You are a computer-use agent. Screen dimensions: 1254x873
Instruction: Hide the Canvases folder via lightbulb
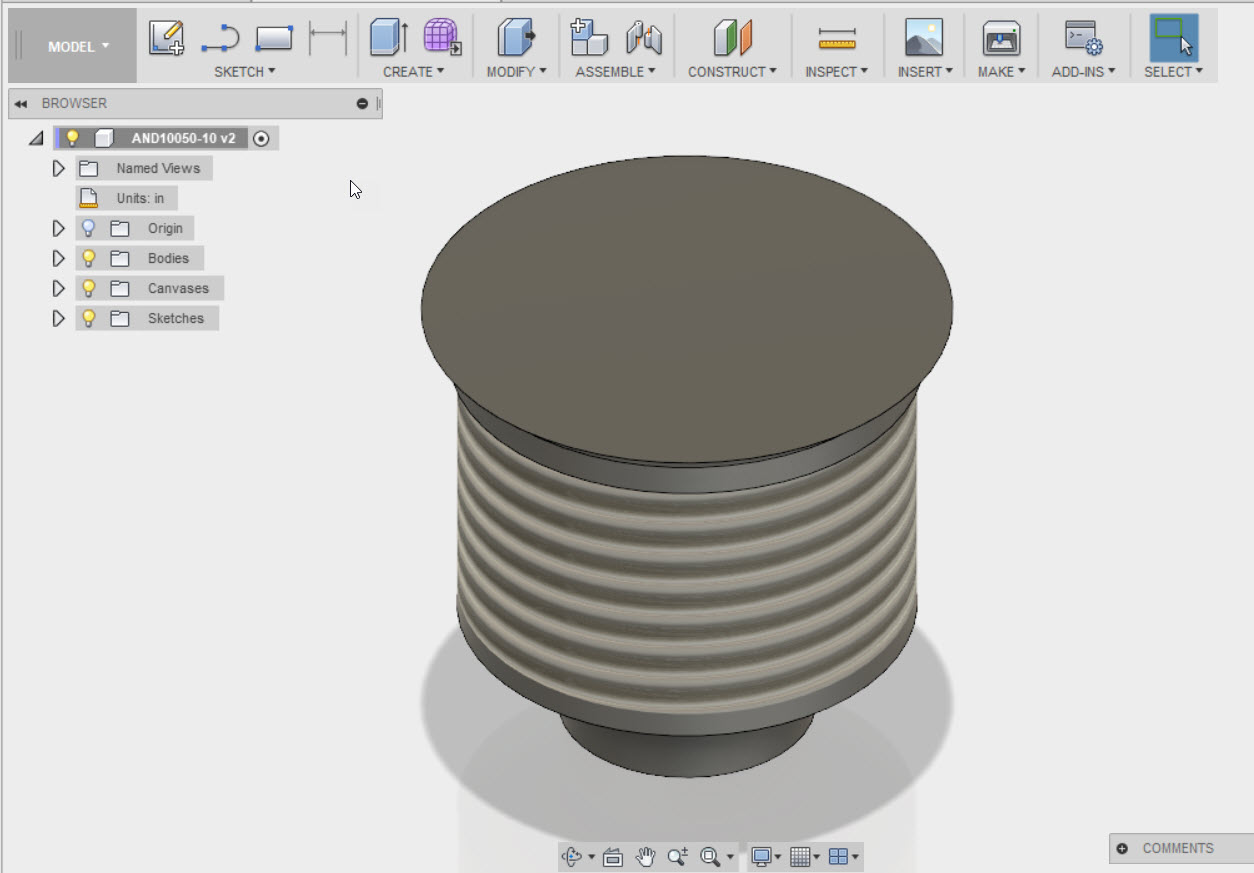(88, 288)
